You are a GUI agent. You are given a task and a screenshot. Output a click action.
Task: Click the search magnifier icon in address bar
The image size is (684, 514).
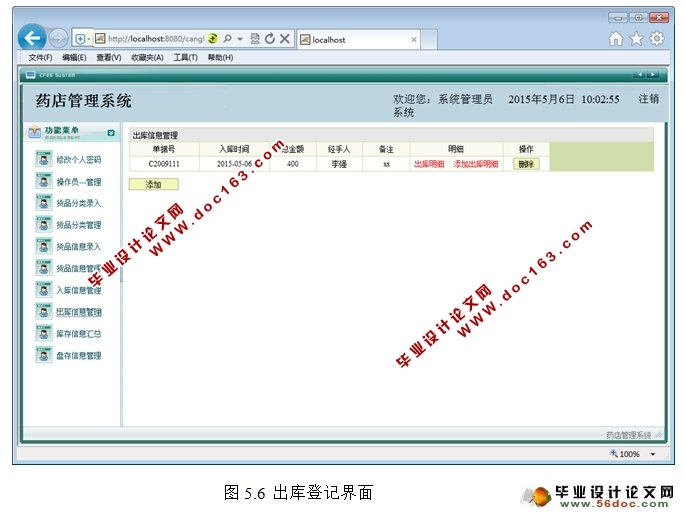tap(227, 39)
